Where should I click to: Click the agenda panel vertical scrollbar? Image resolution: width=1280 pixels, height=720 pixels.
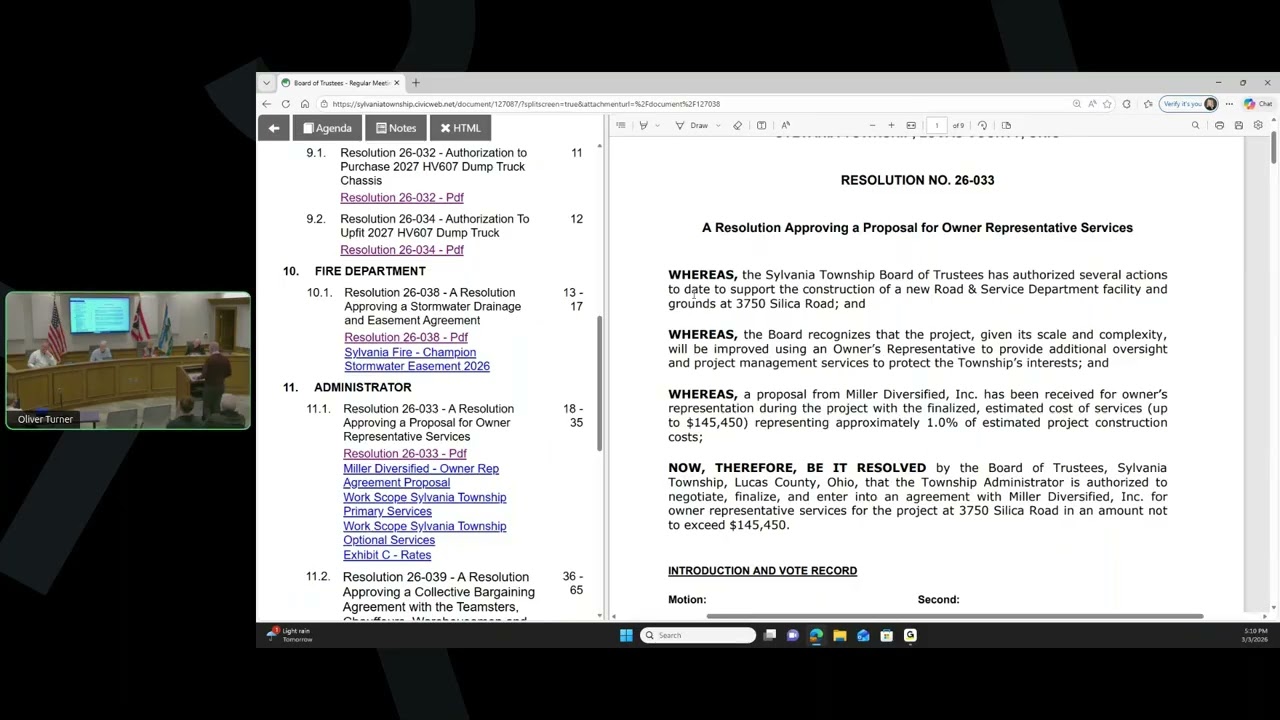(x=600, y=383)
